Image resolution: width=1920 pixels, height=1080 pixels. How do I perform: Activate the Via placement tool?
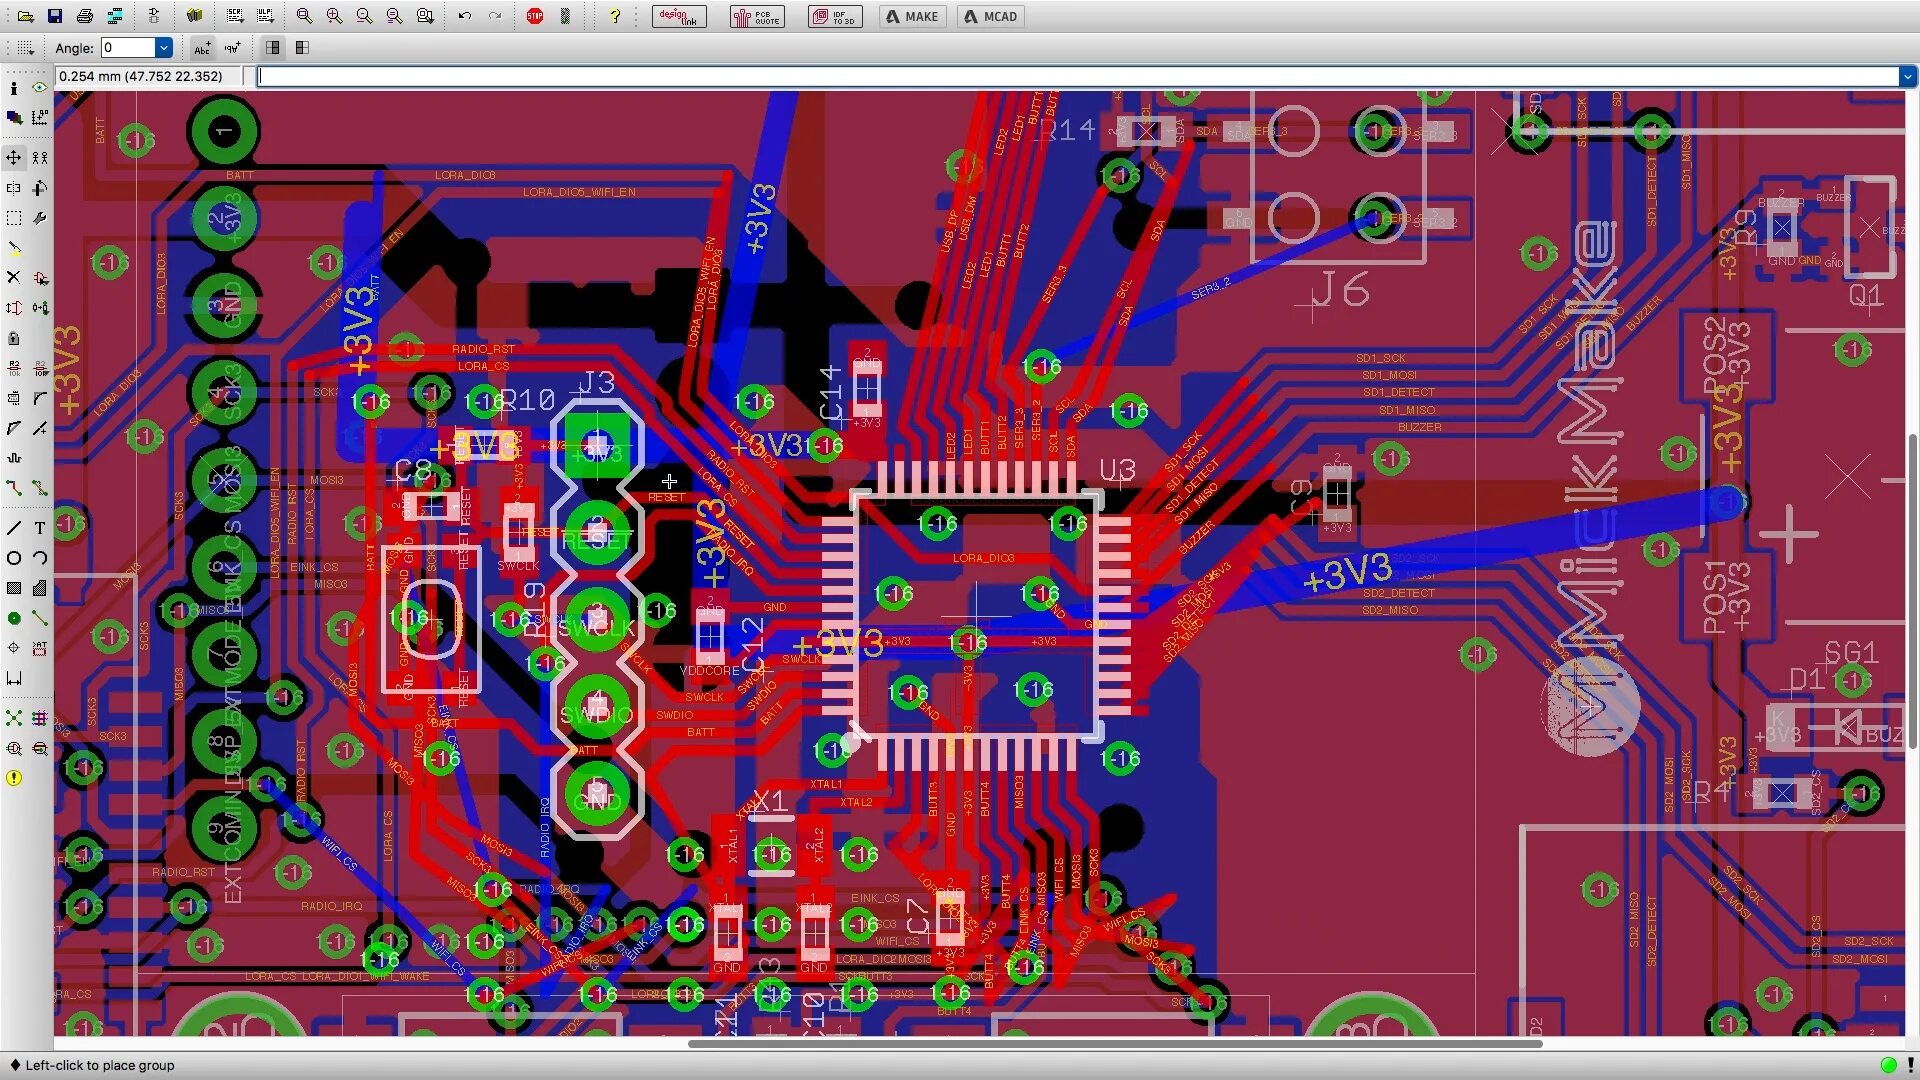pyautogui.click(x=14, y=618)
